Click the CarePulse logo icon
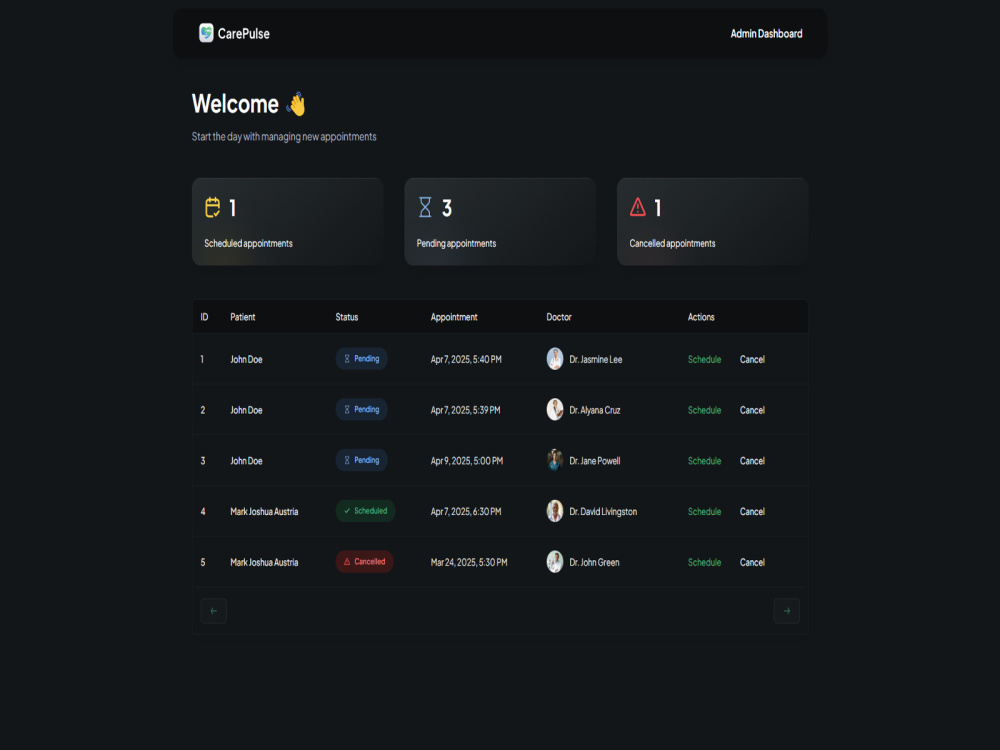Viewport: 1000px width, 750px height. coord(206,33)
